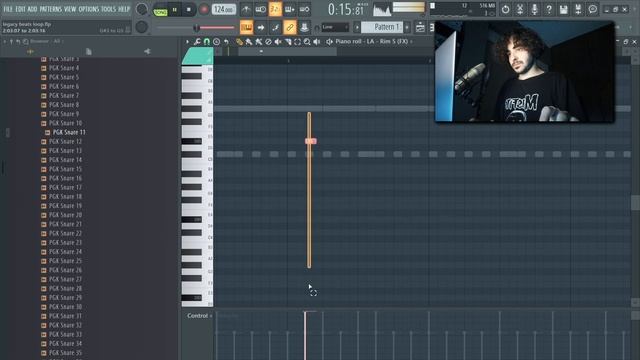This screenshot has width=640, height=360.
Task: Click the question mark help icon
Action: click(x=549, y=9)
